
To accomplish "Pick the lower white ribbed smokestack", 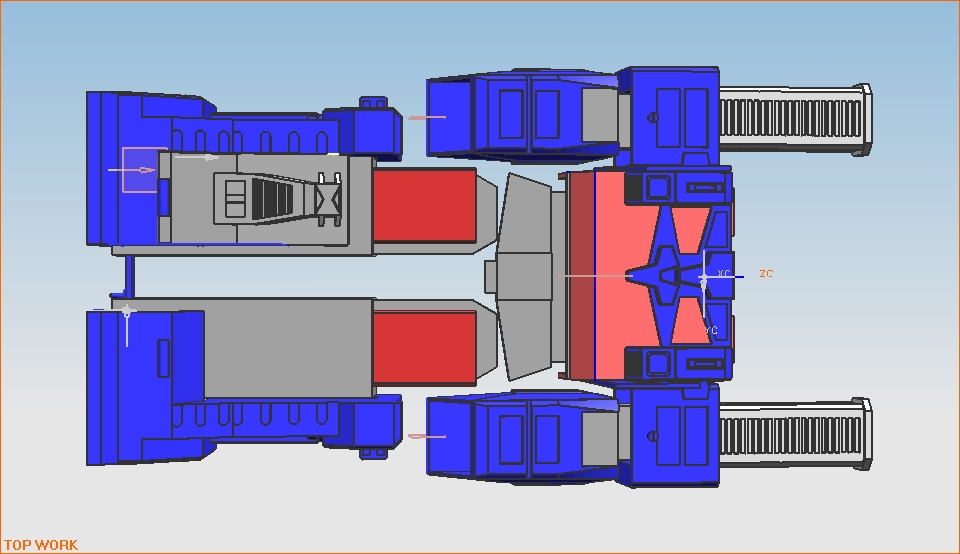I will click(x=792, y=433).
